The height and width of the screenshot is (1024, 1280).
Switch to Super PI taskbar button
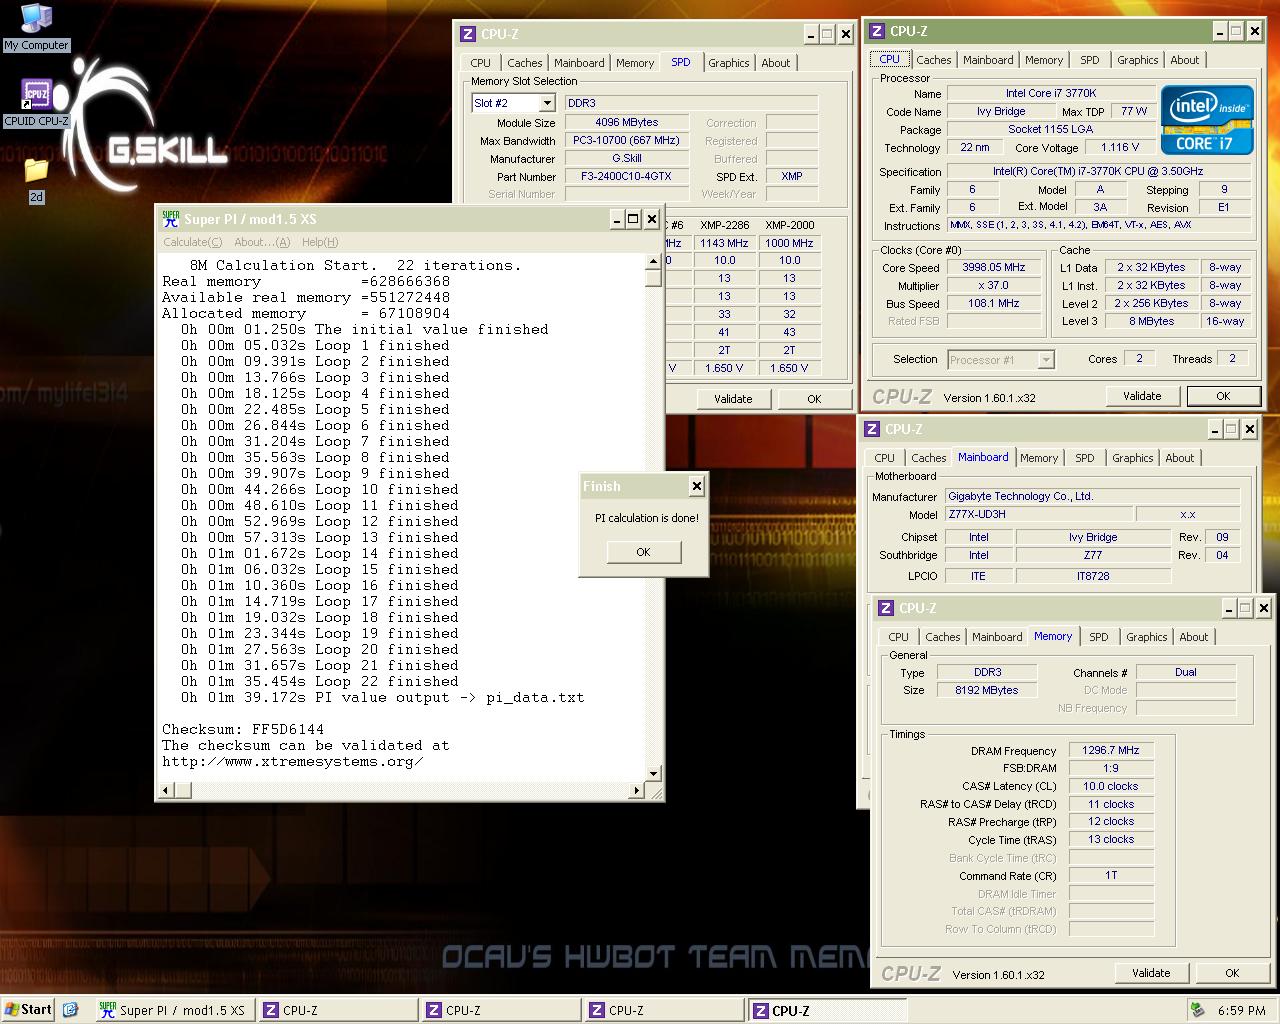174,1010
